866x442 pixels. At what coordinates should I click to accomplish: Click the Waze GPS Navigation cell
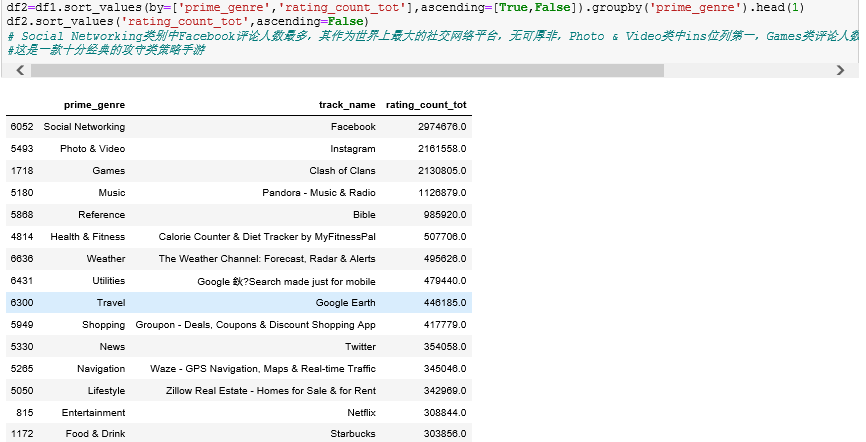(262, 369)
